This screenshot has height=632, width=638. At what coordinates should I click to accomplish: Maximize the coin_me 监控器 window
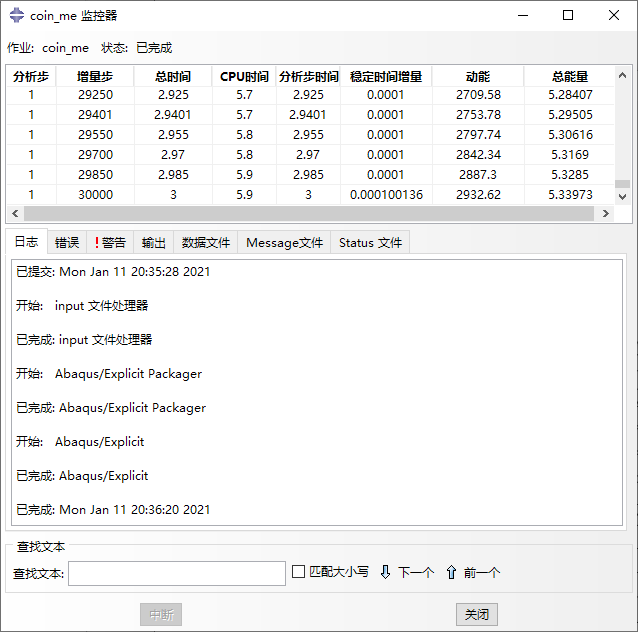pos(568,15)
